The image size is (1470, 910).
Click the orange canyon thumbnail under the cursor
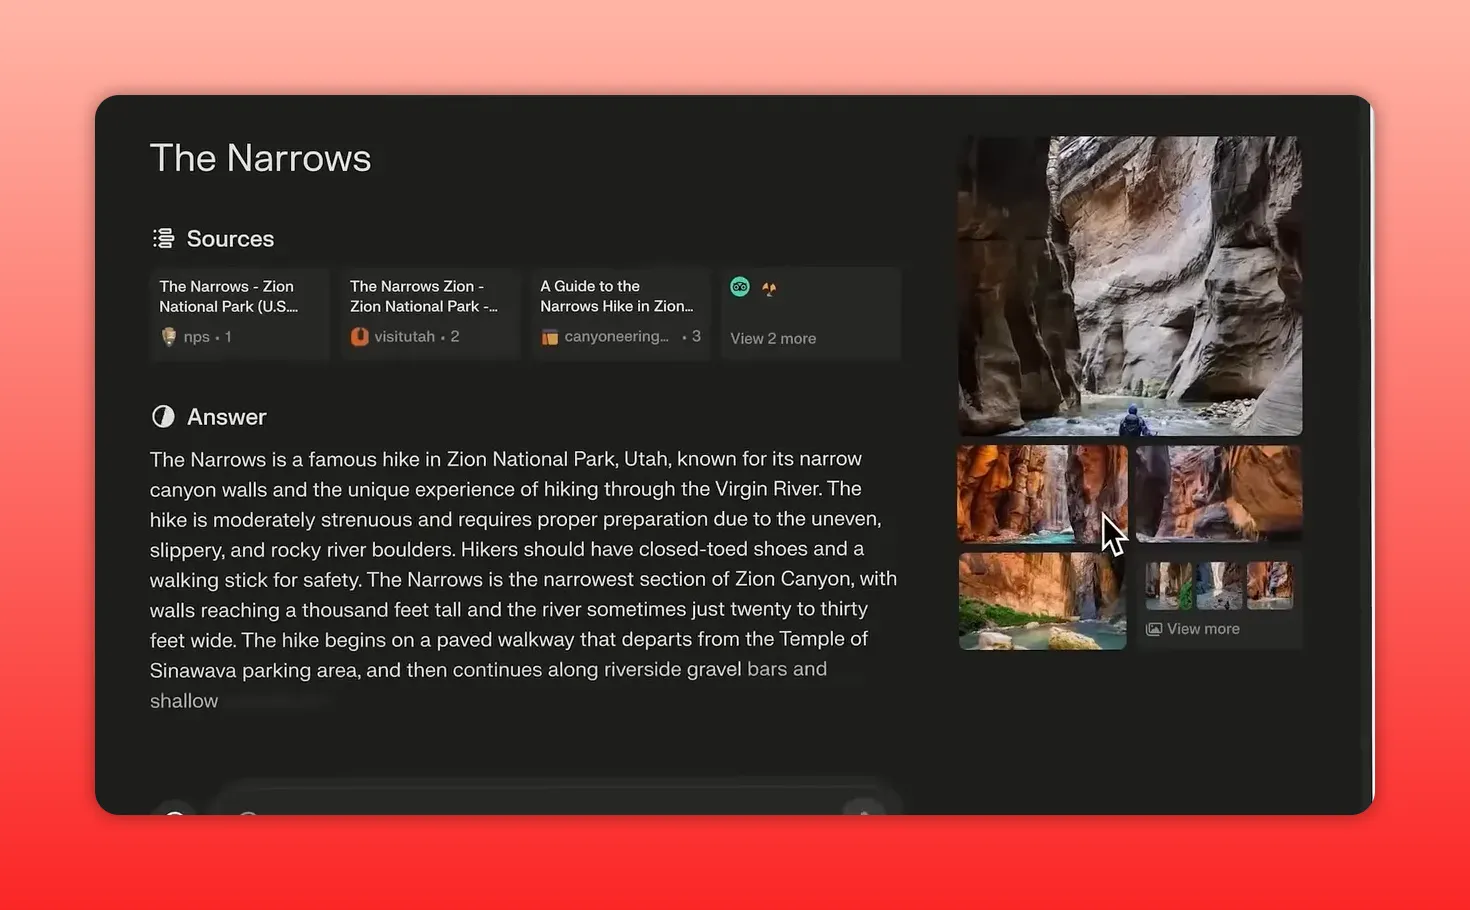tap(1041, 494)
